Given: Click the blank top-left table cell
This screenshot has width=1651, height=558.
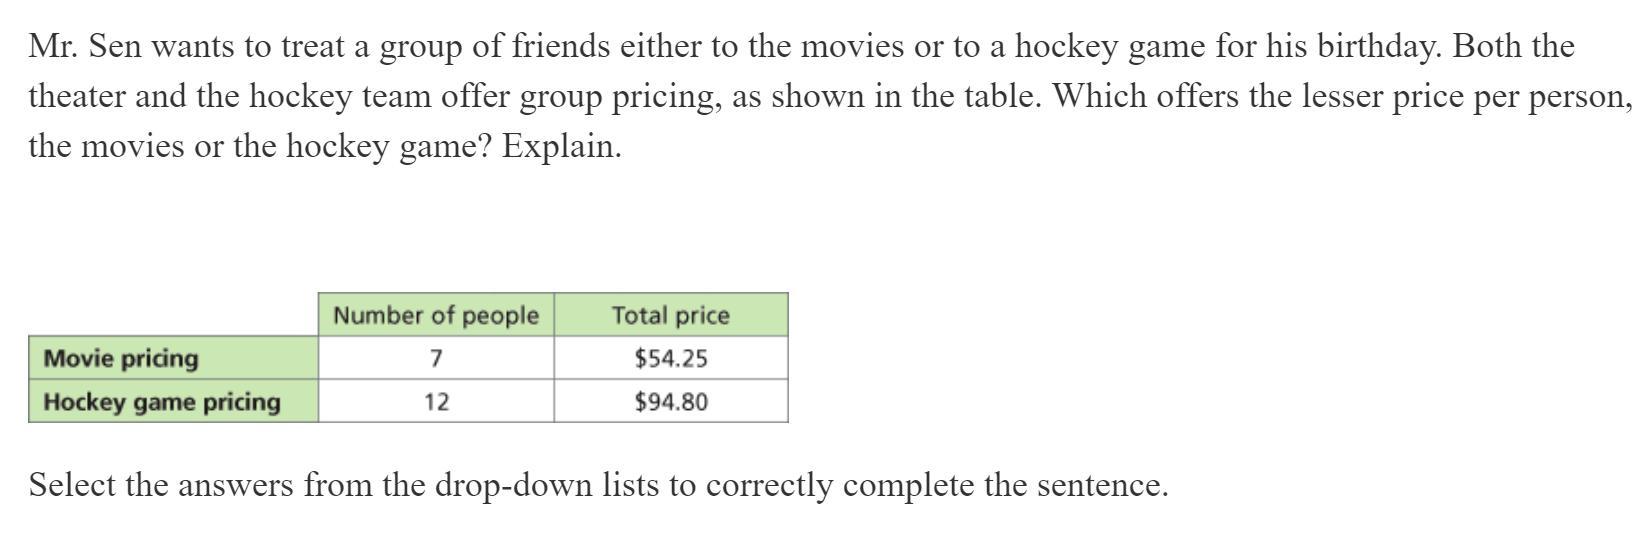Looking at the screenshot, I should click(x=173, y=315).
